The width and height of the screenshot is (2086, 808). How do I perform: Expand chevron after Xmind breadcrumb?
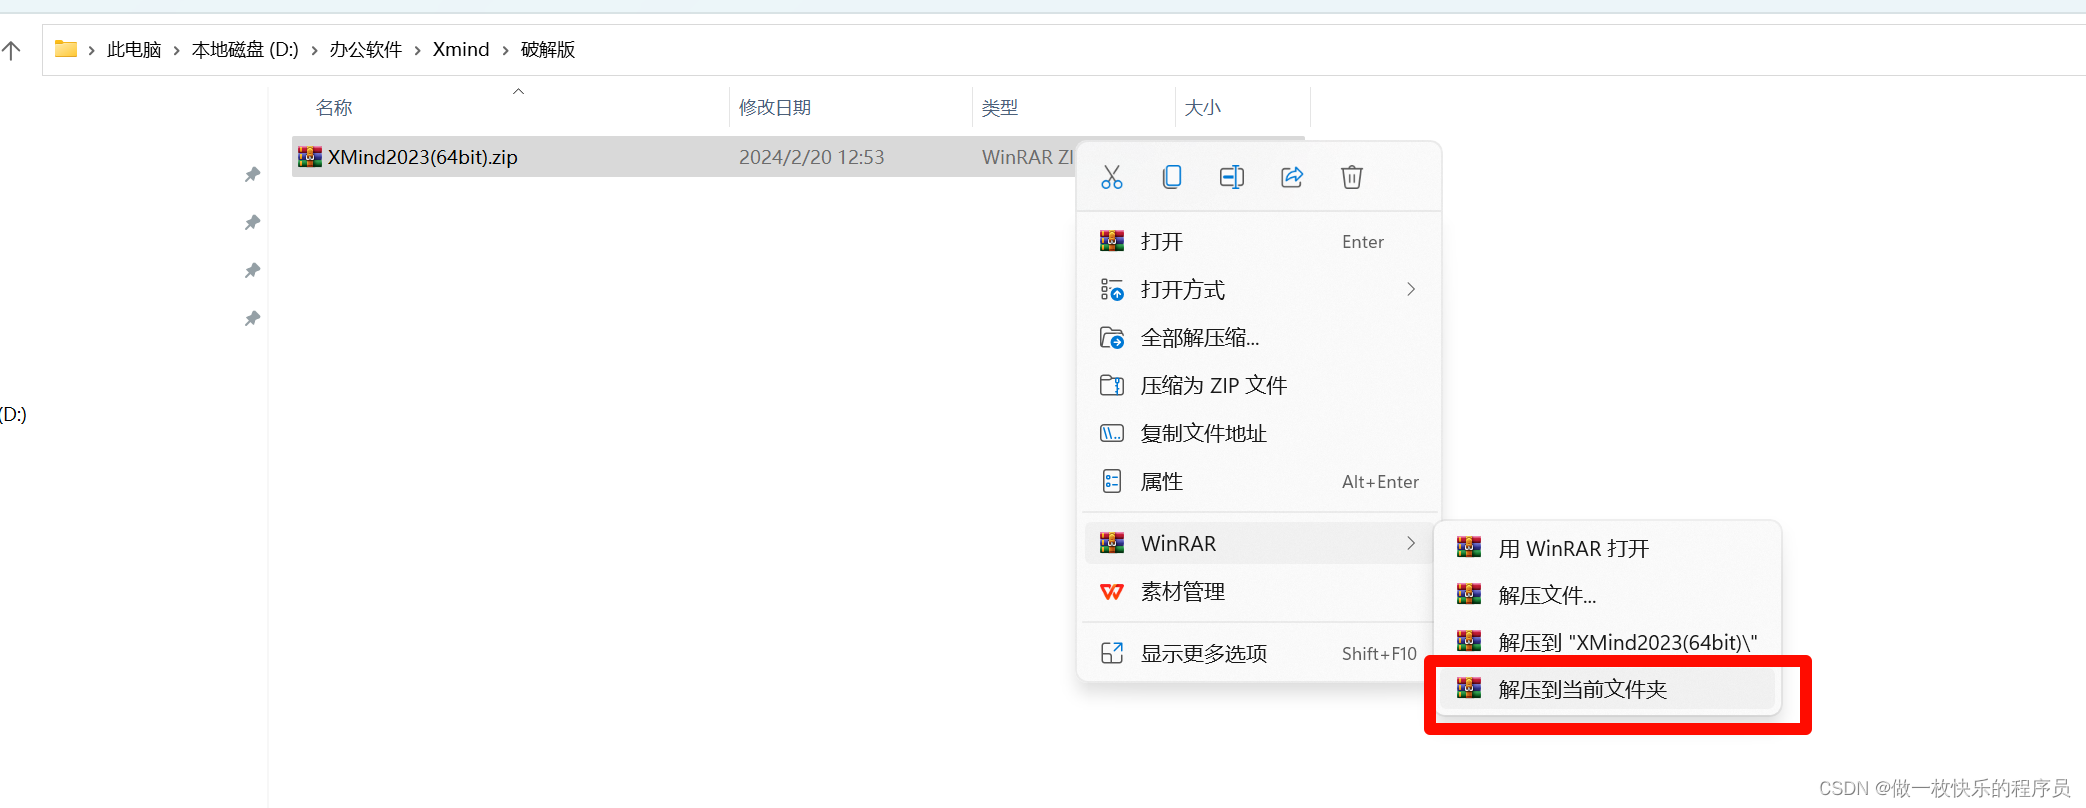tap(505, 50)
